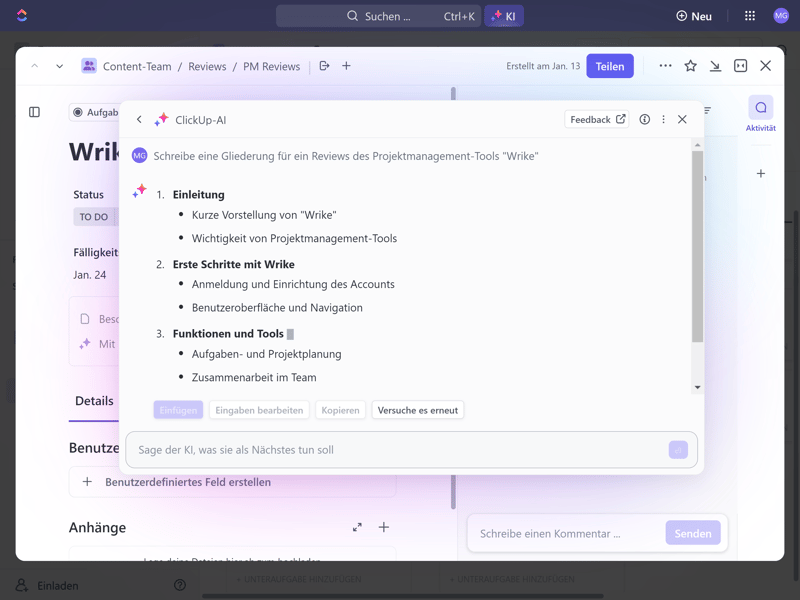Image resolution: width=800 pixels, height=600 pixels.
Task: Click the description document icon
Action: click(85, 319)
